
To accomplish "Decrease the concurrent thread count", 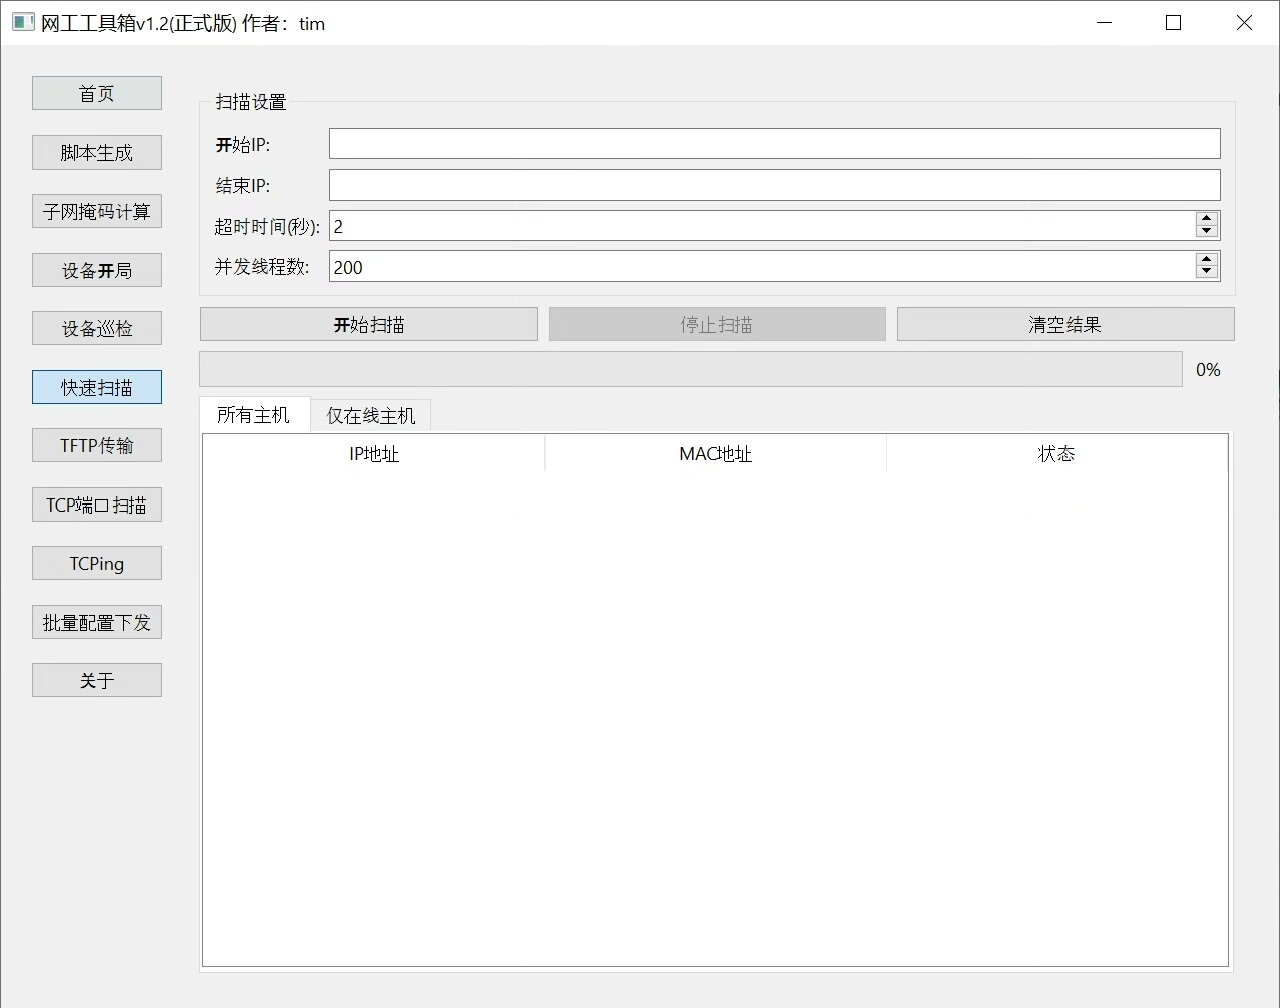I will pyautogui.click(x=1206, y=272).
